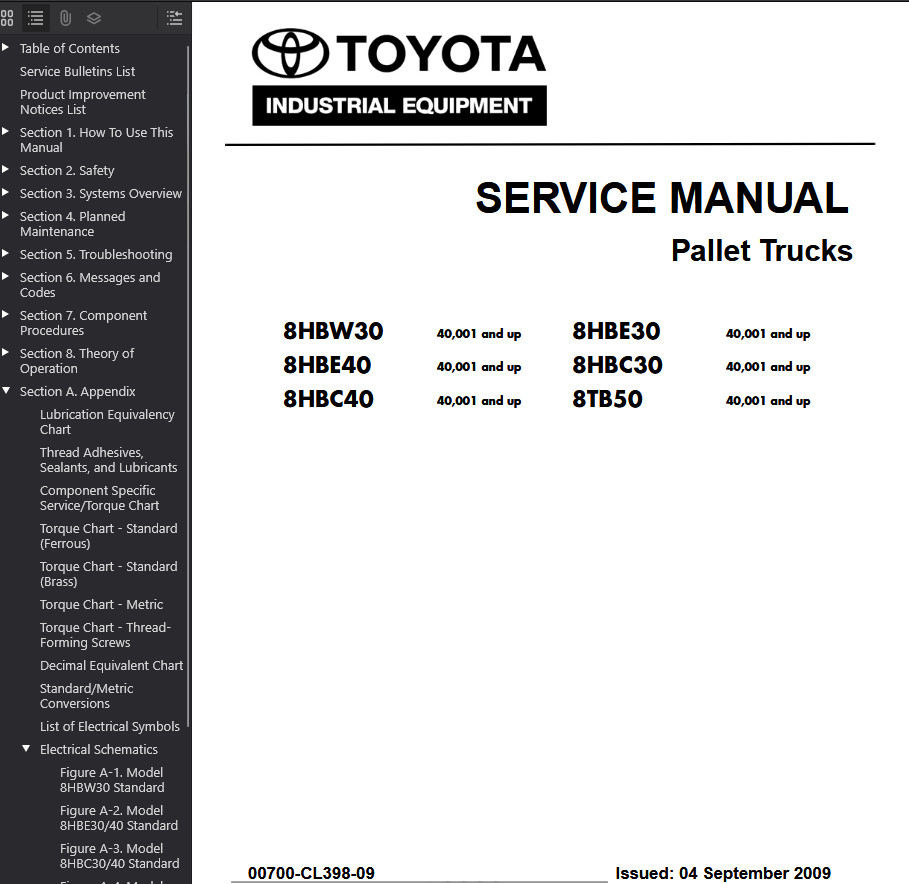Click model number 8TB50
Image resolution: width=909 pixels, height=884 pixels.
pyautogui.click(x=608, y=399)
